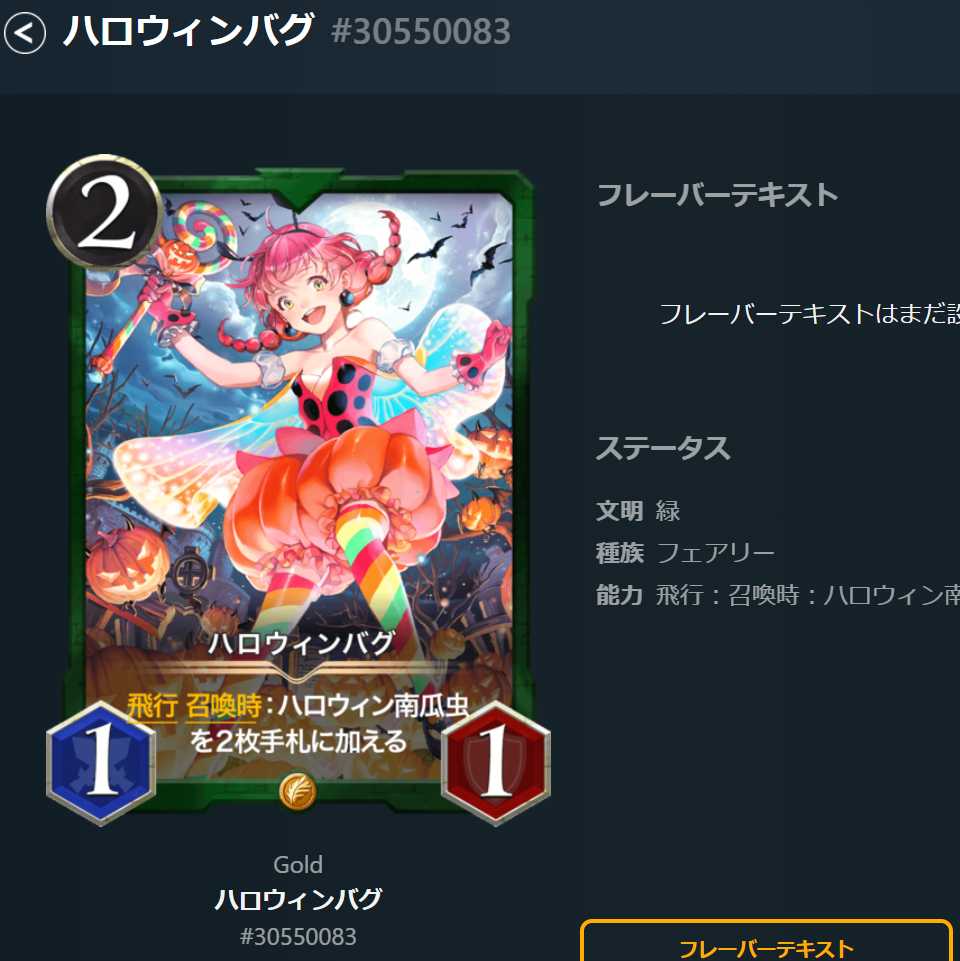The width and height of the screenshot is (960, 961).
Task: Click the フレーバーテキスト section heading
Action: [x=717, y=195]
